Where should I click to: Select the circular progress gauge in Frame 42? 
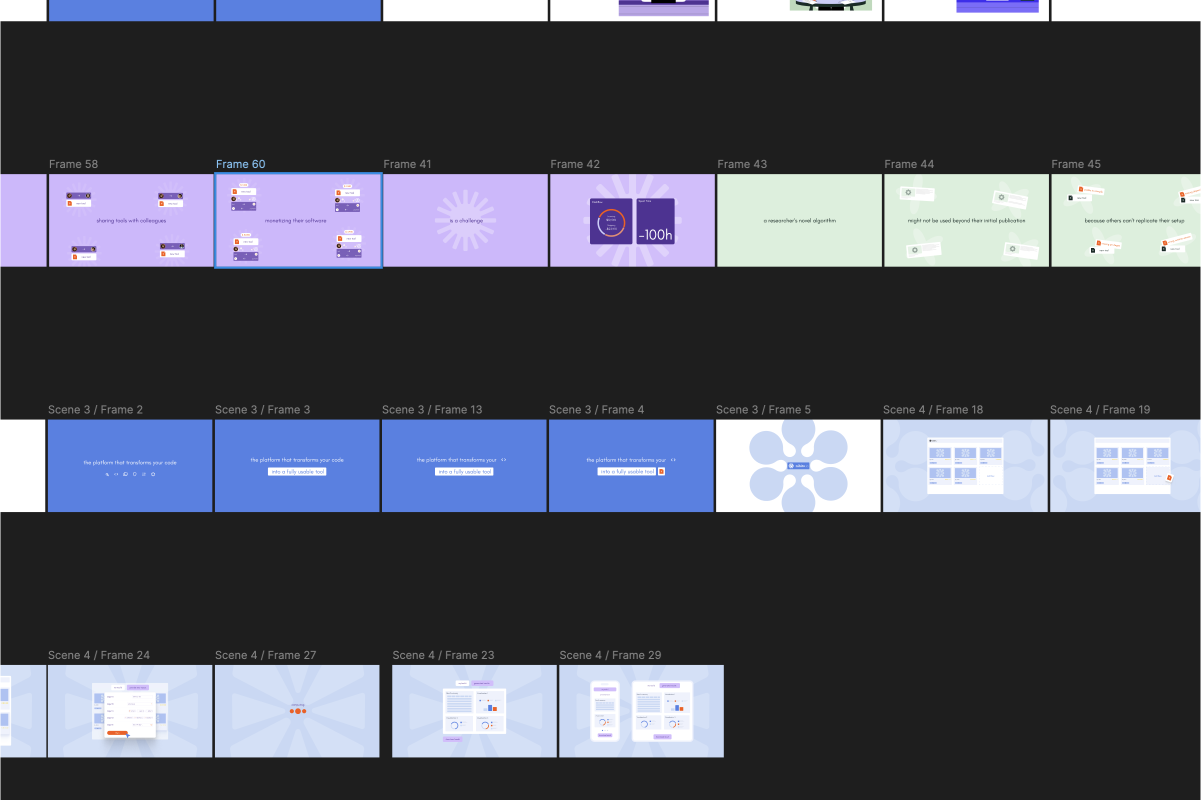point(611,221)
